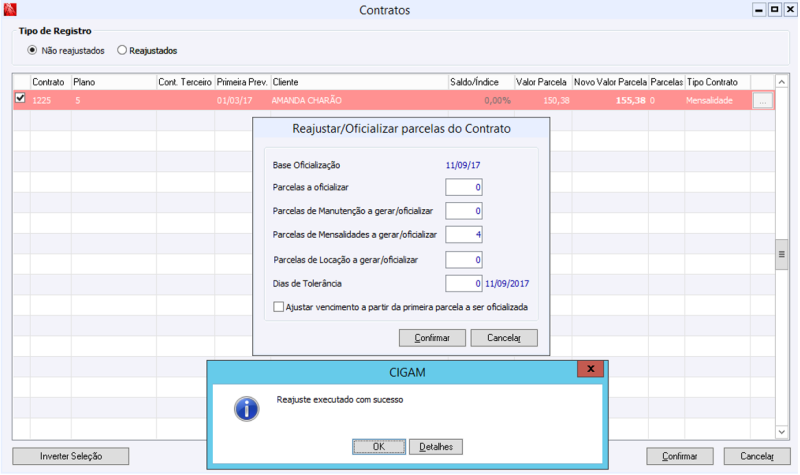This screenshot has width=800, height=475.
Task: Click OK in the CIGAM dialog
Action: pyautogui.click(x=379, y=447)
